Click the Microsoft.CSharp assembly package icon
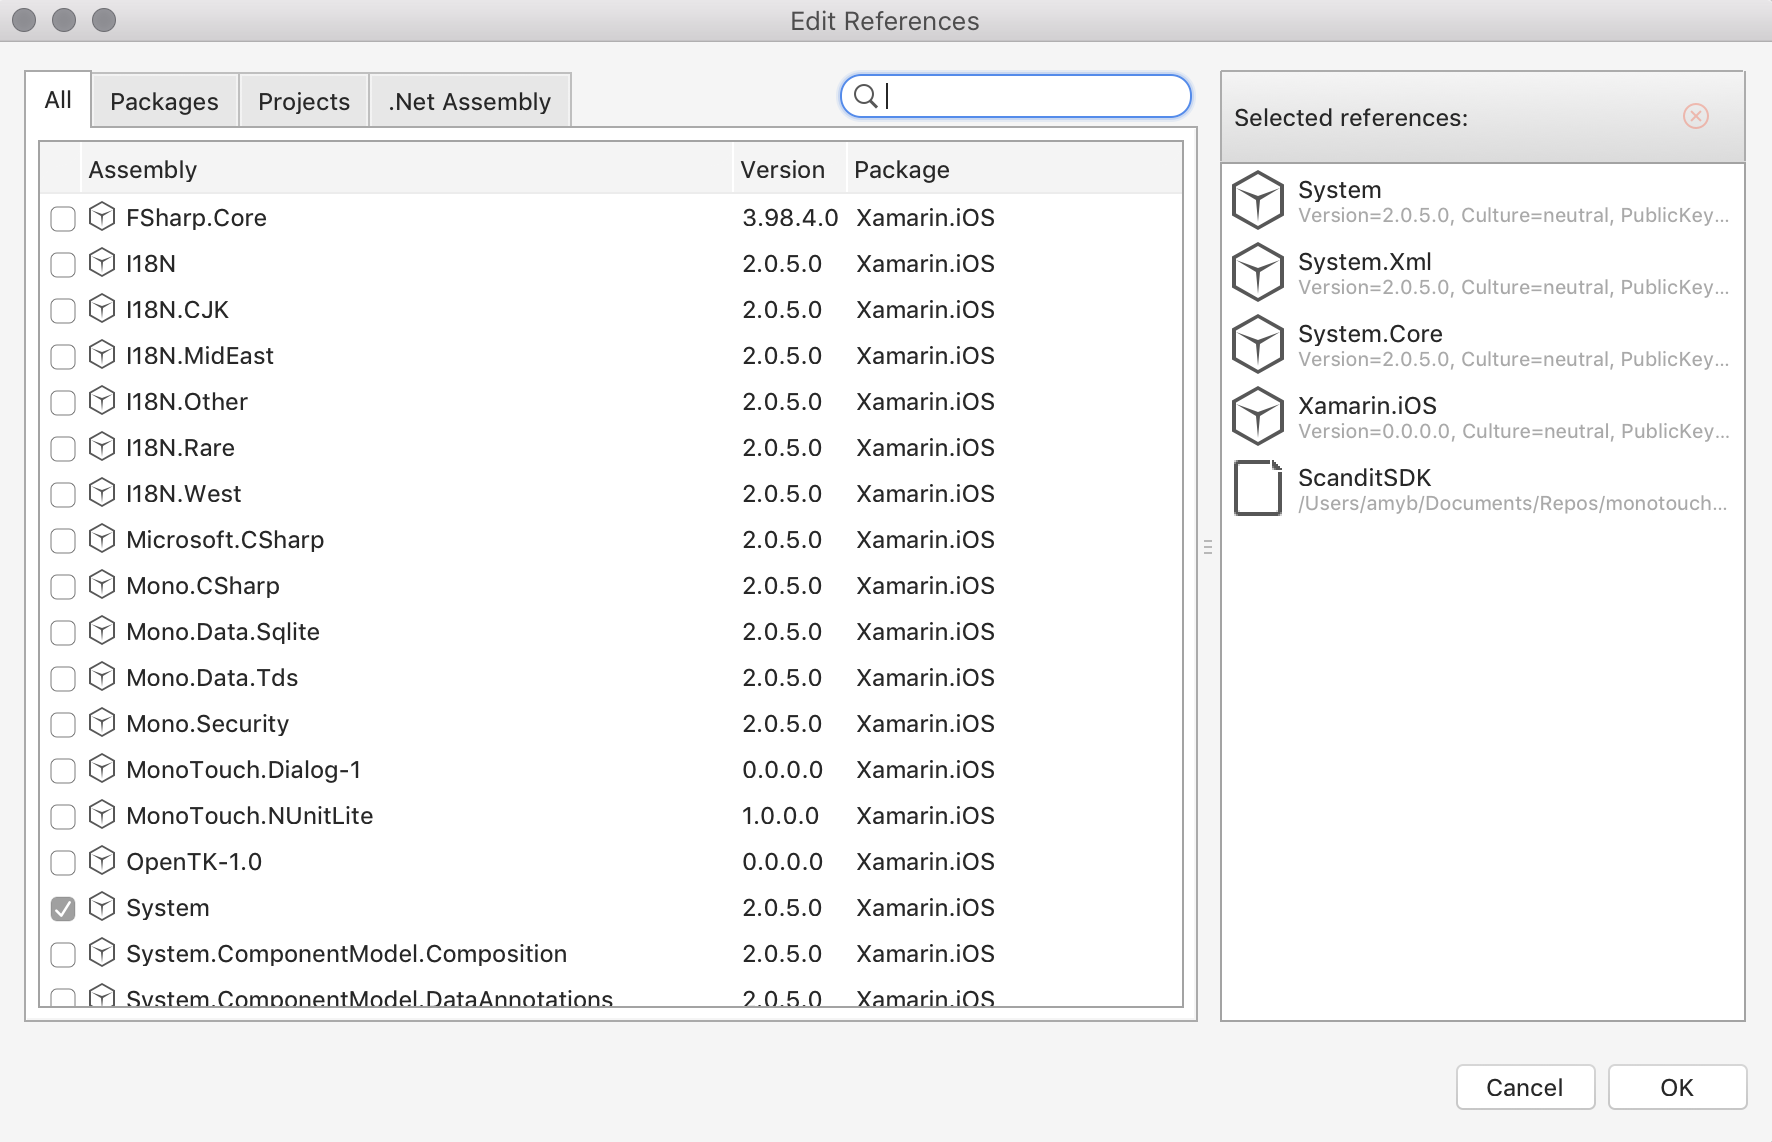Screen dimensions: 1772x1142 coord(102,538)
